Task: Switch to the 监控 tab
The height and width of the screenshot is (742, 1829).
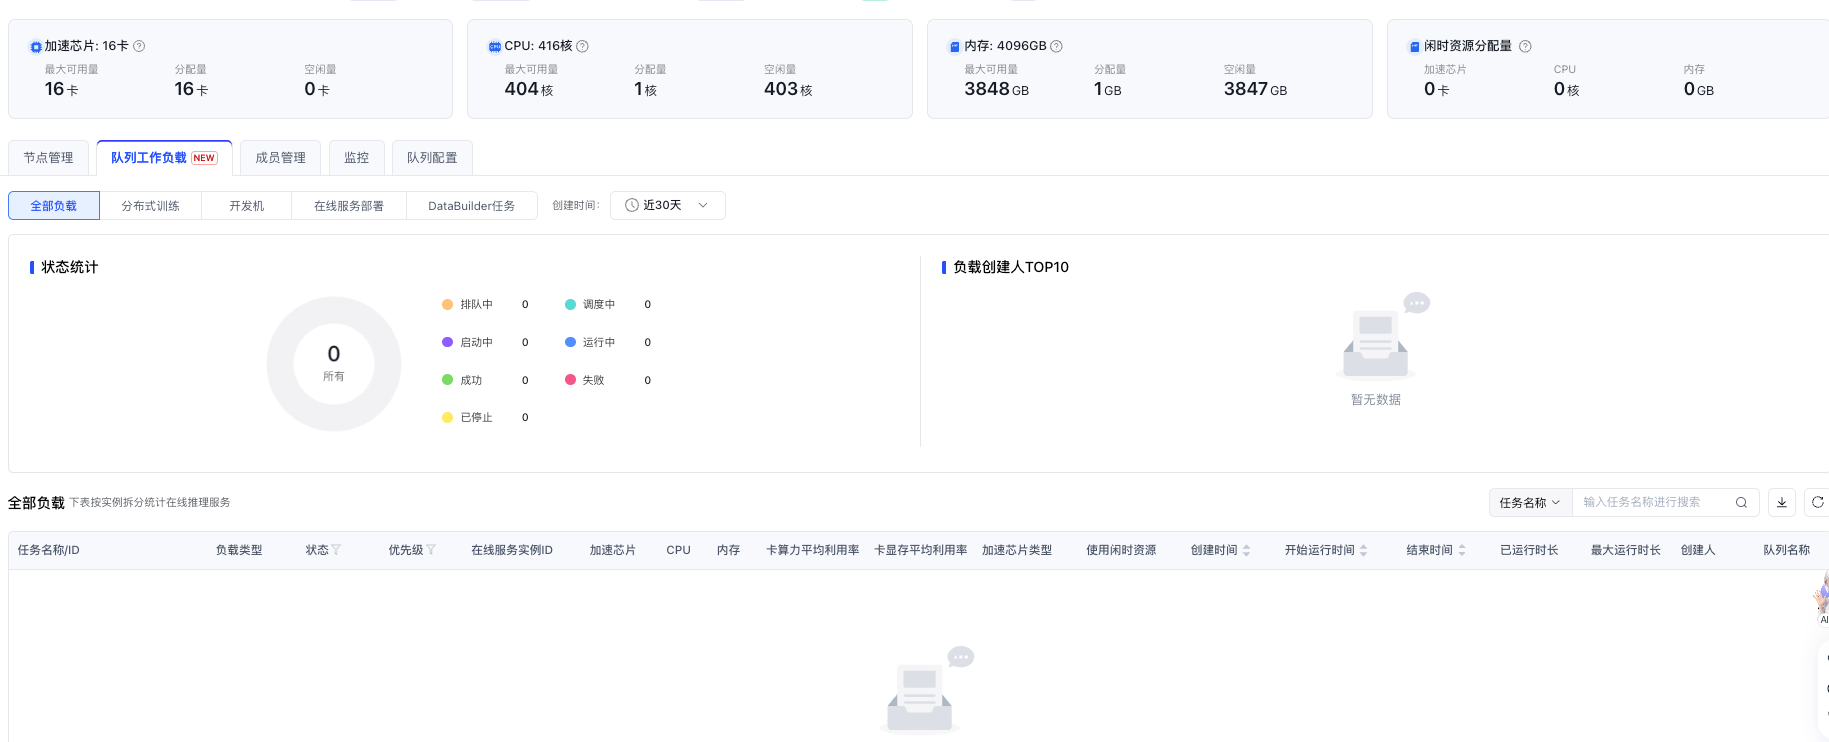Action: coord(356,158)
